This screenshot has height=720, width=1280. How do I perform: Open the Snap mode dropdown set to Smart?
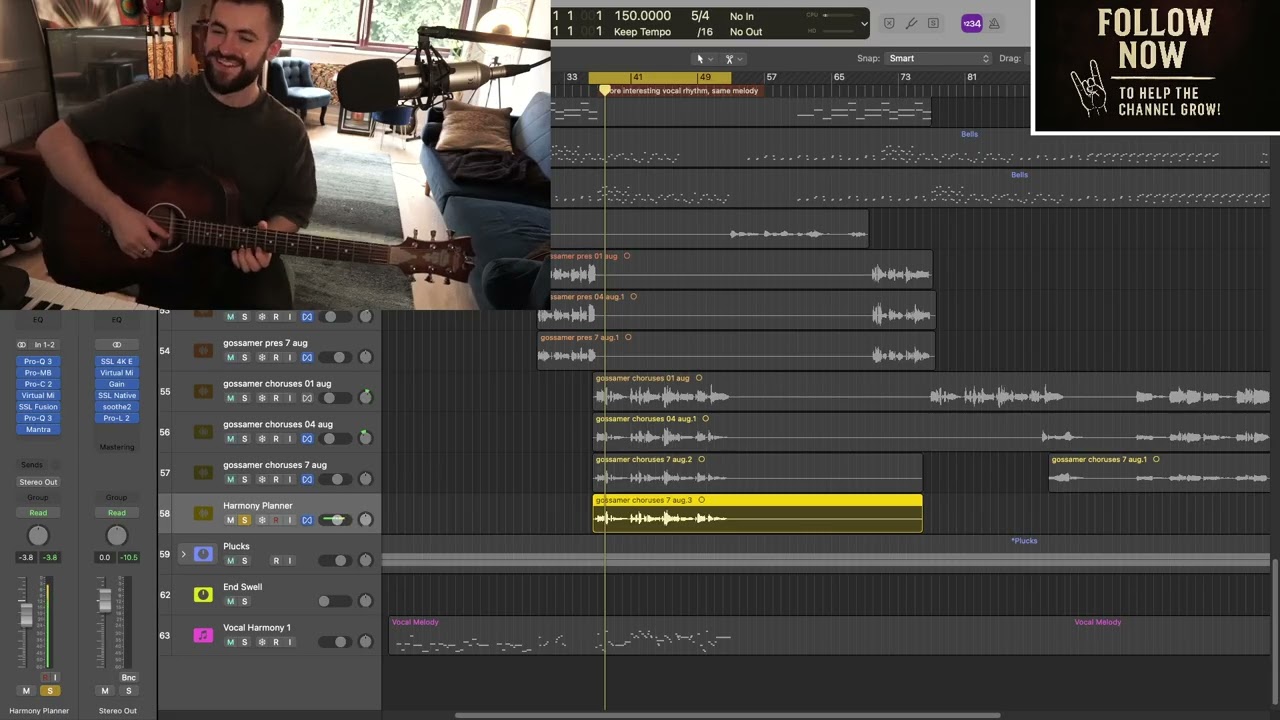pos(938,59)
